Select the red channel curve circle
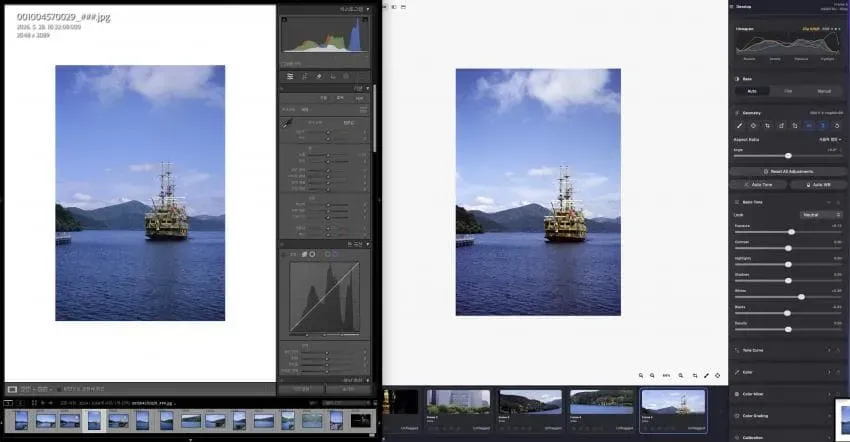This screenshot has width=850, height=442. pos(320,254)
